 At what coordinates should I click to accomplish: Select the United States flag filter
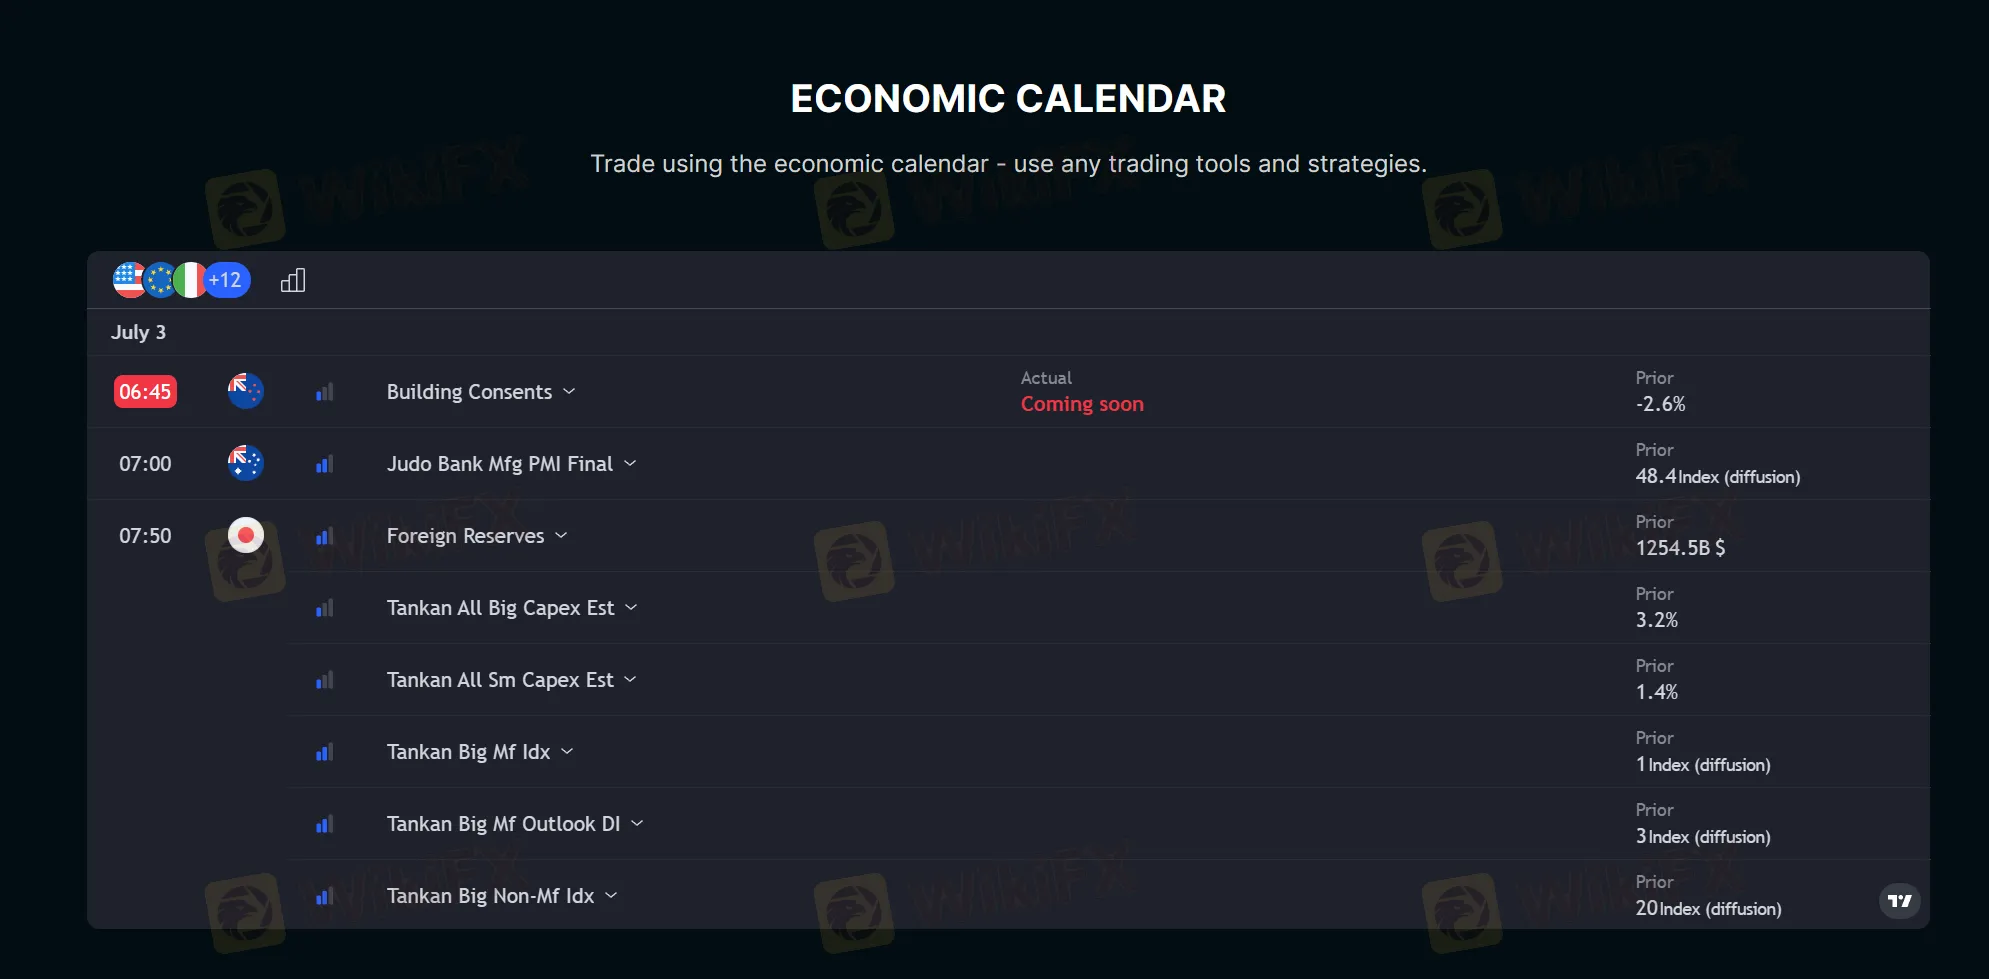(x=128, y=280)
